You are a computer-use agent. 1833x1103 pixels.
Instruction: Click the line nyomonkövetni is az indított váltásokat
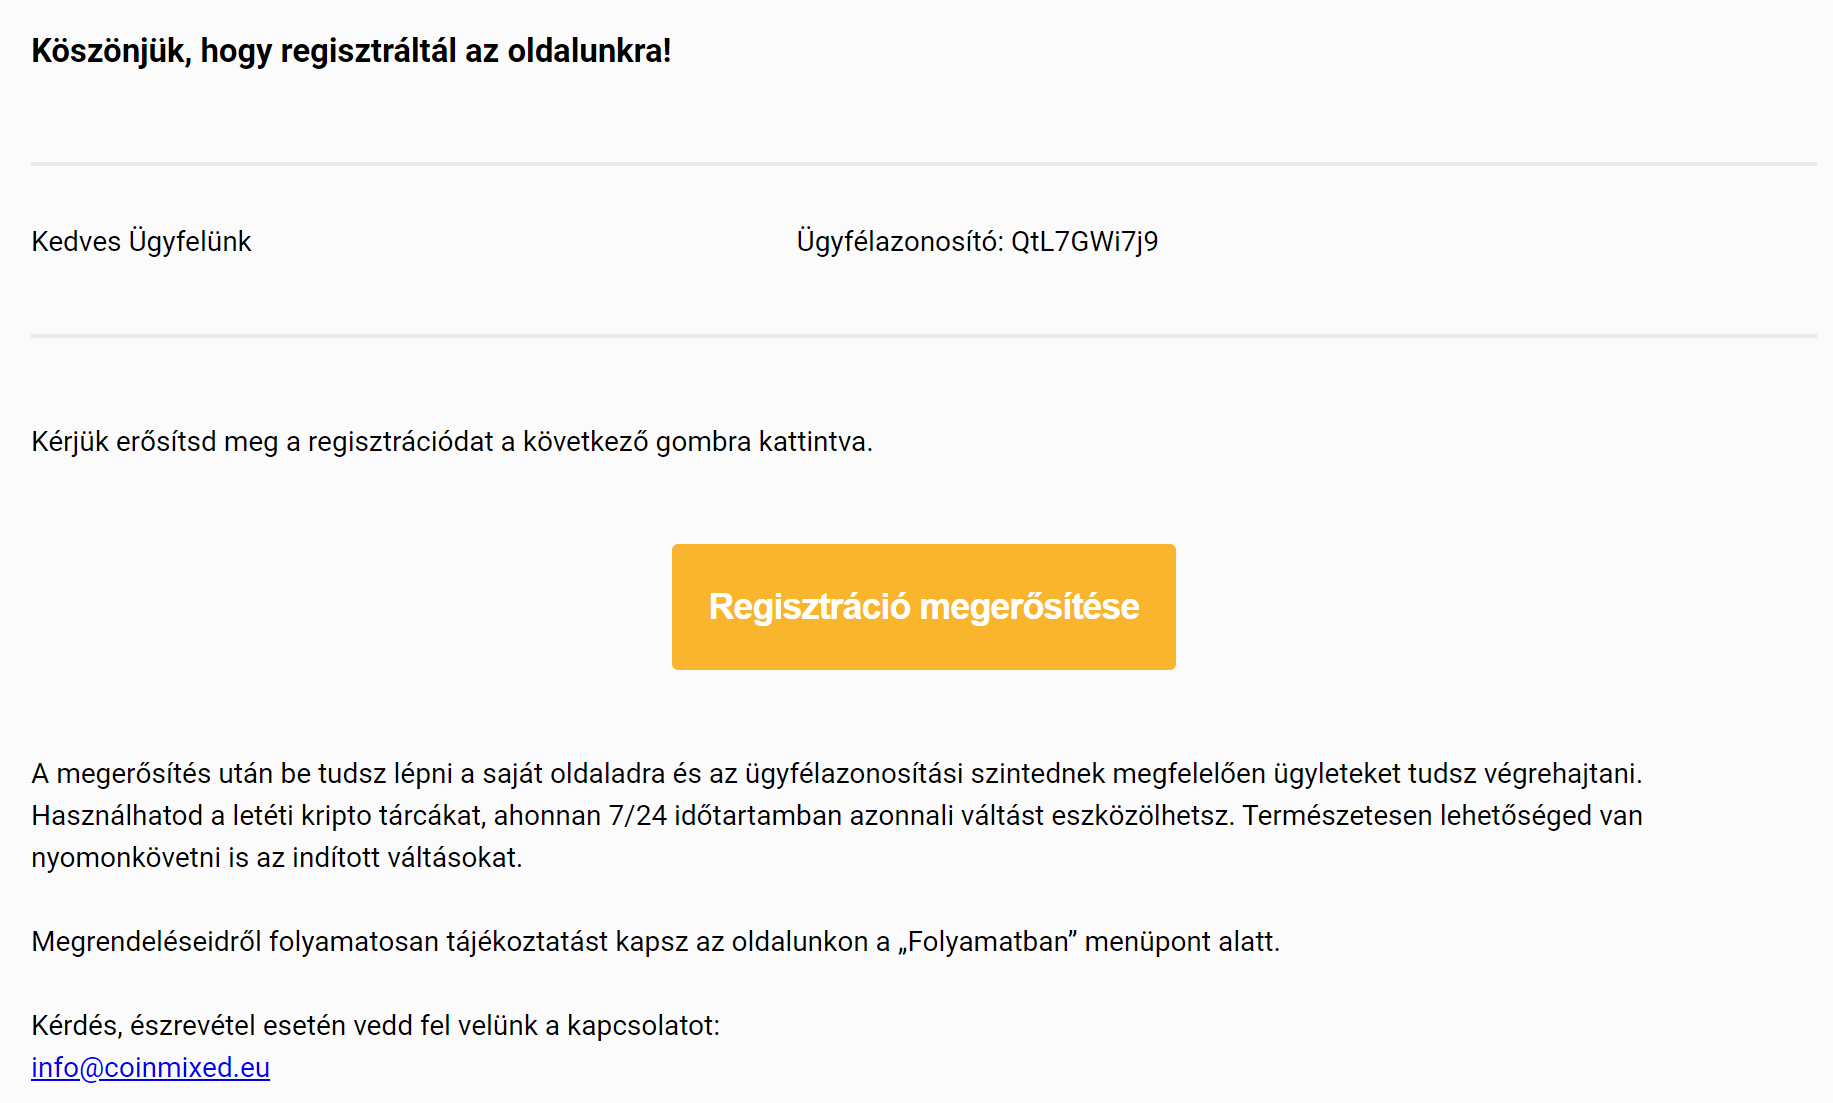pos(277,858)
